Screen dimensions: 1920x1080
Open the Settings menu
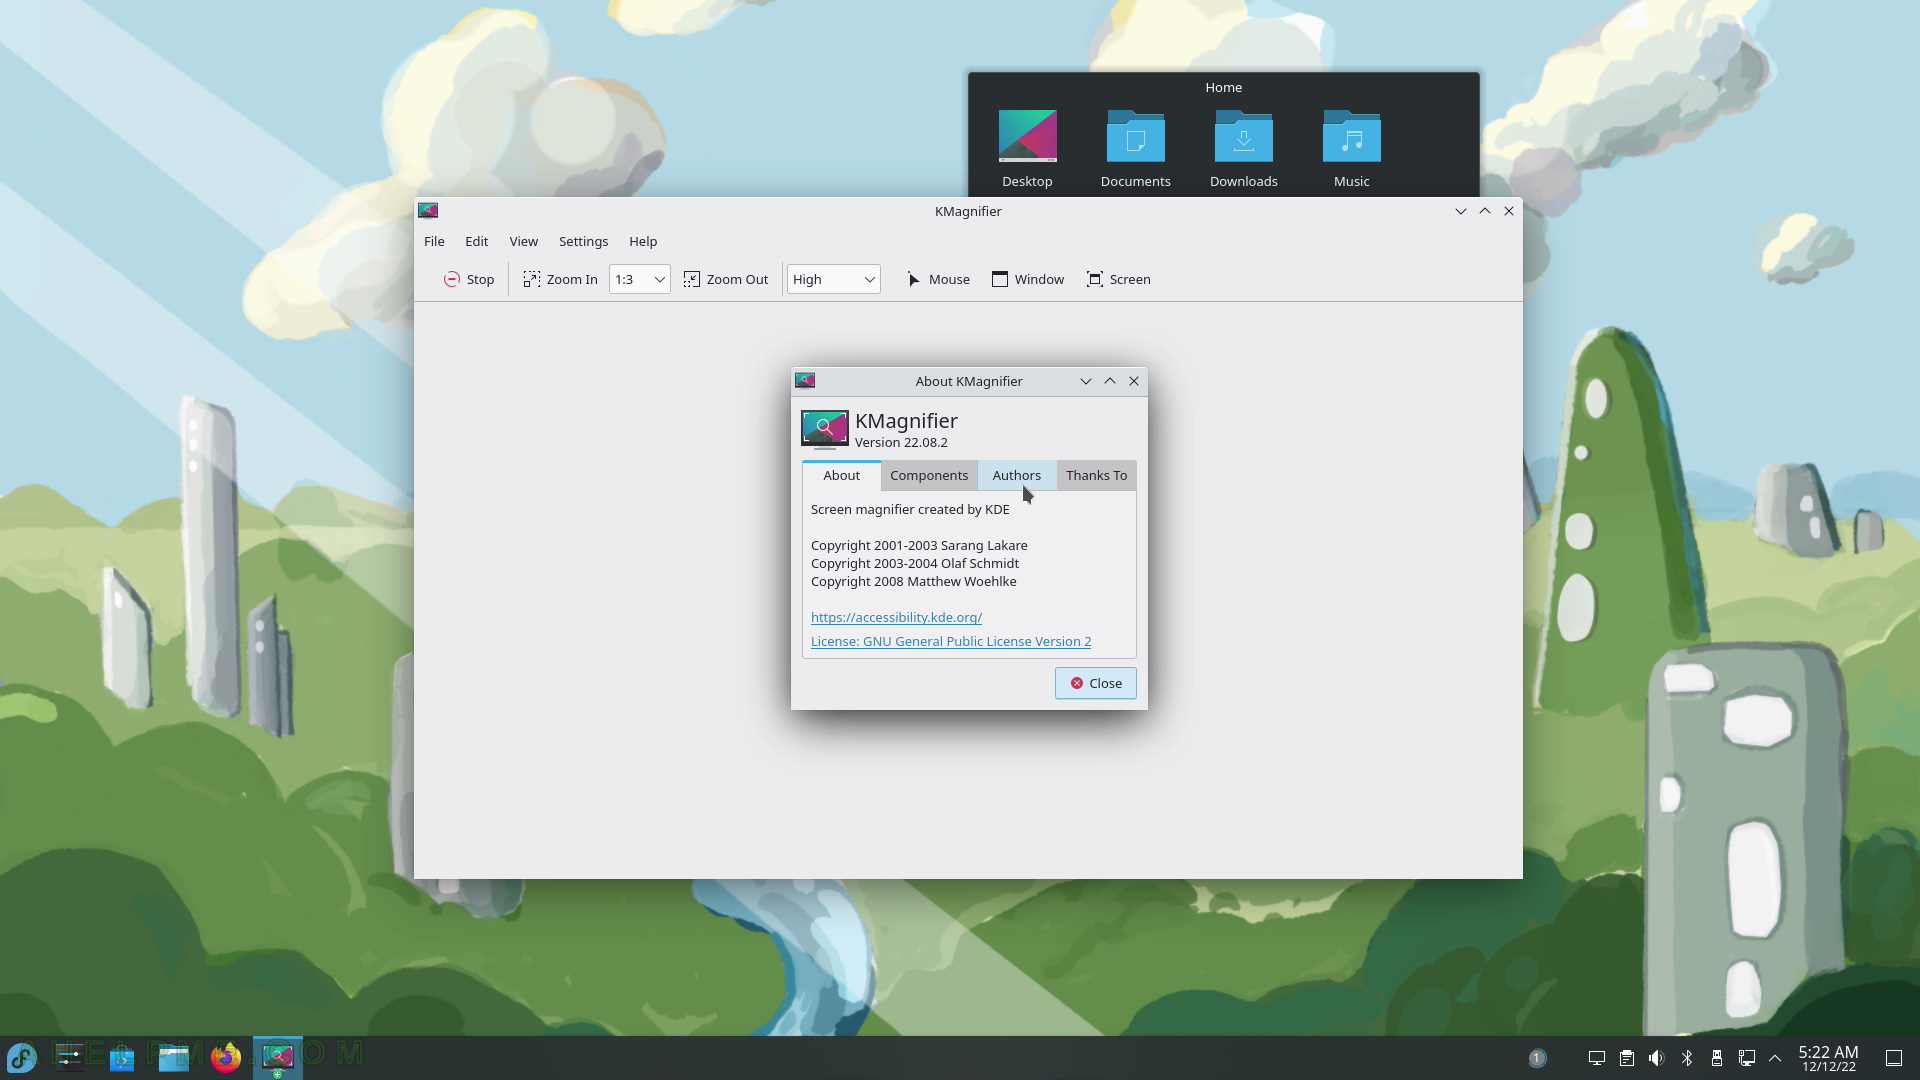point(583,241)
